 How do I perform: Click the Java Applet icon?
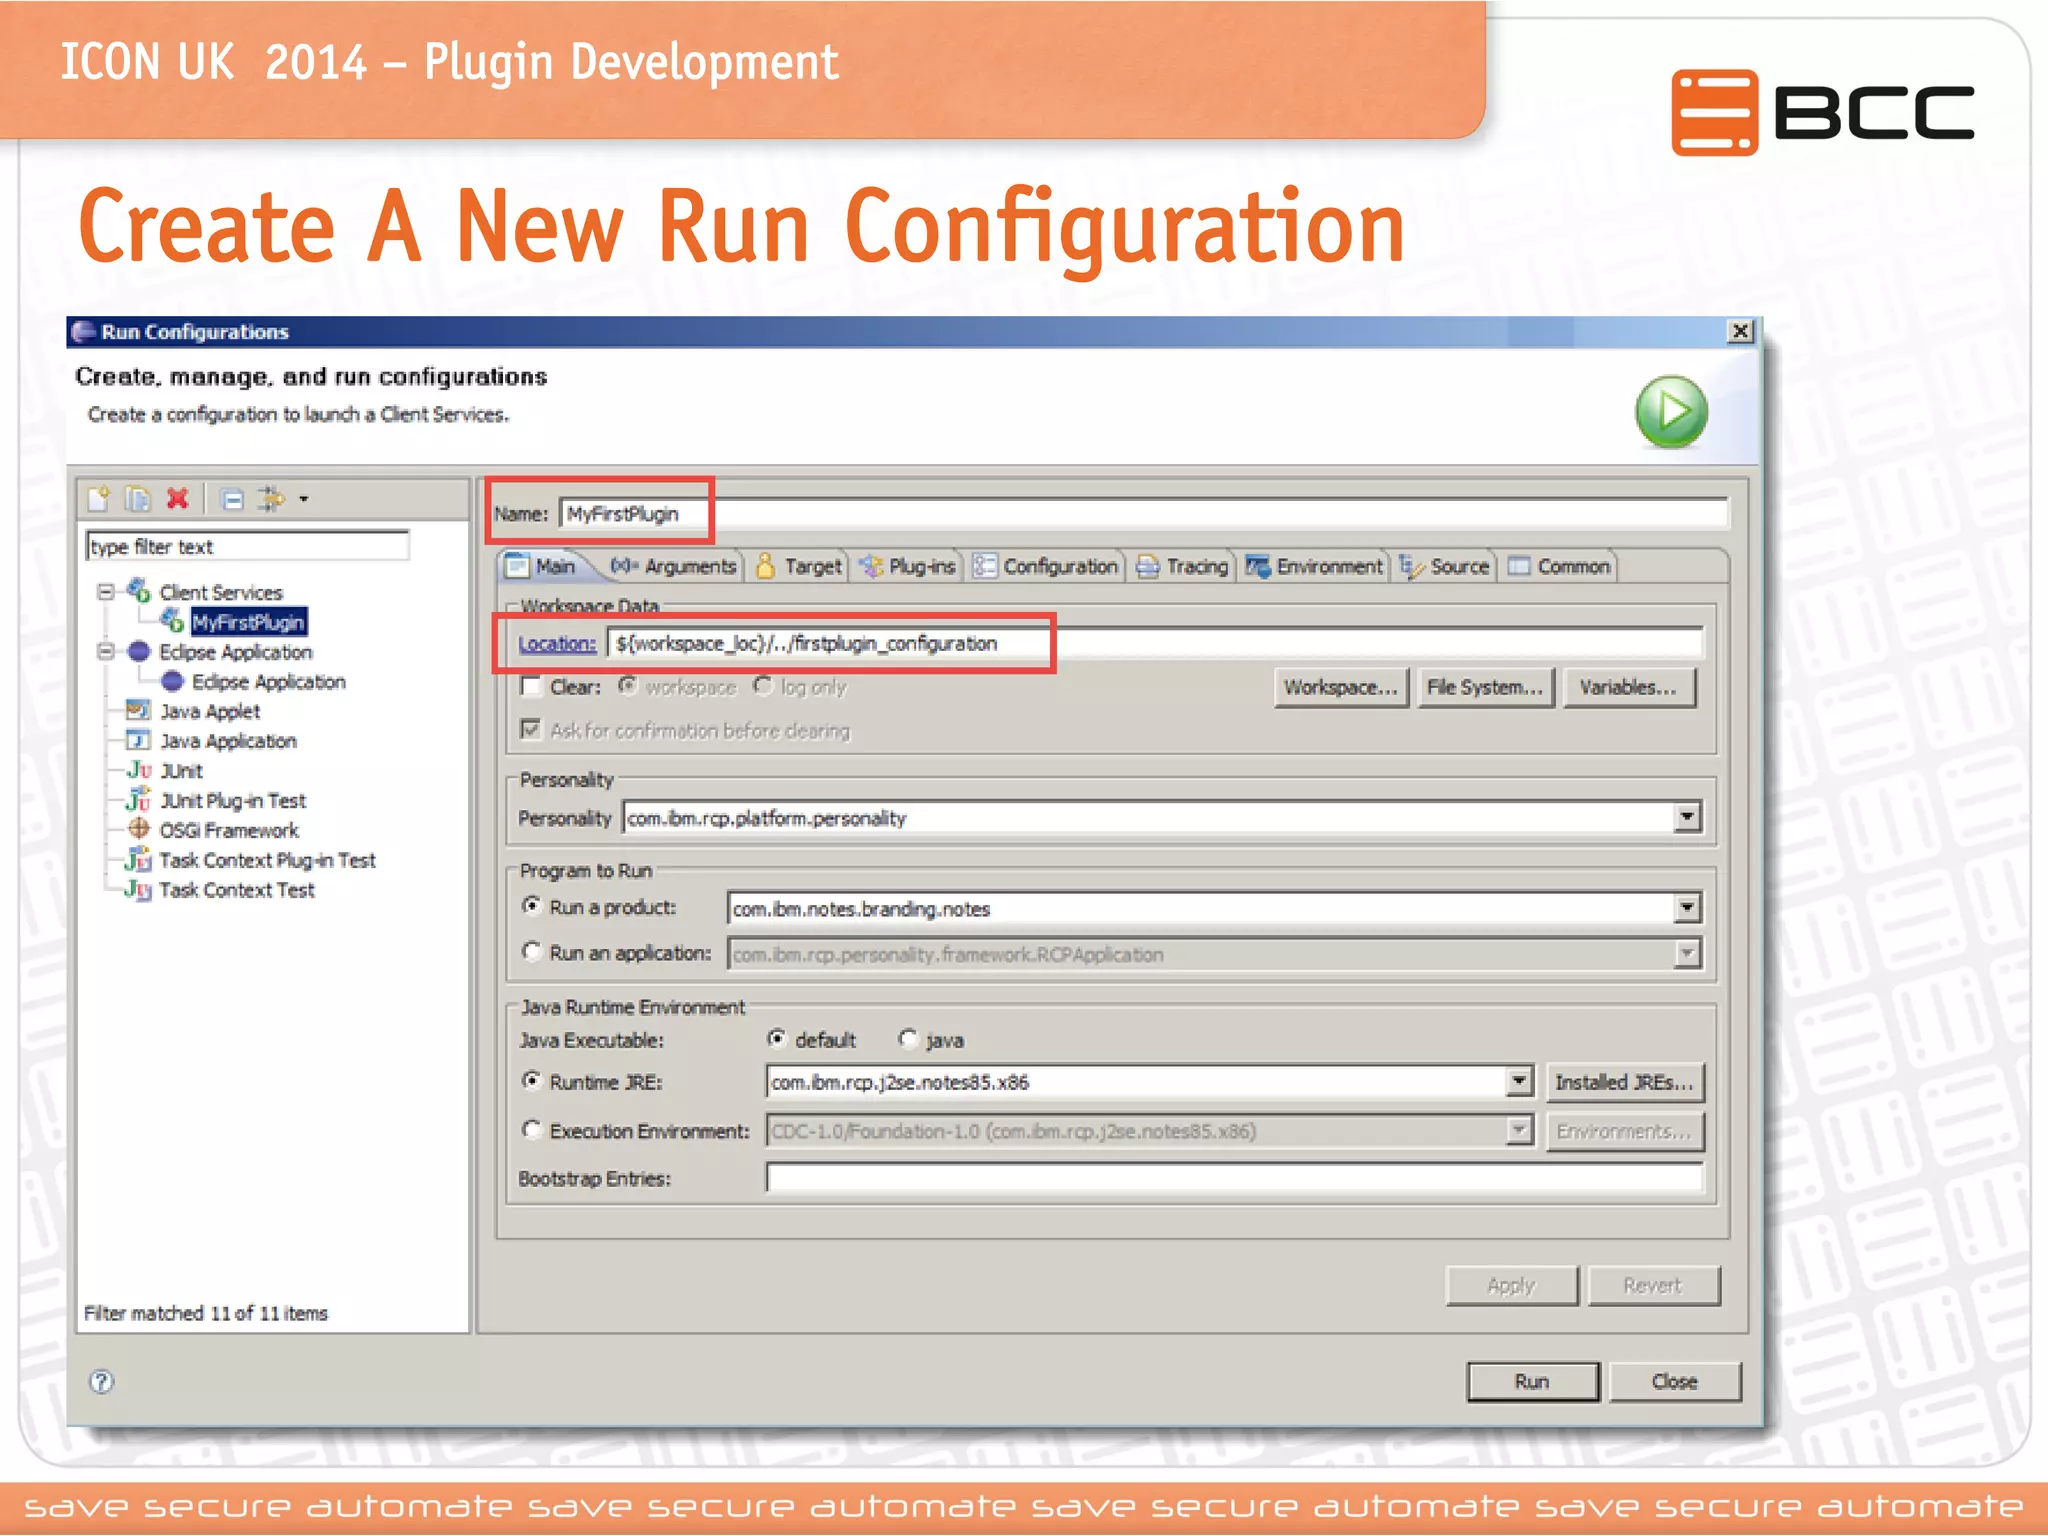(x=138, y=711)
